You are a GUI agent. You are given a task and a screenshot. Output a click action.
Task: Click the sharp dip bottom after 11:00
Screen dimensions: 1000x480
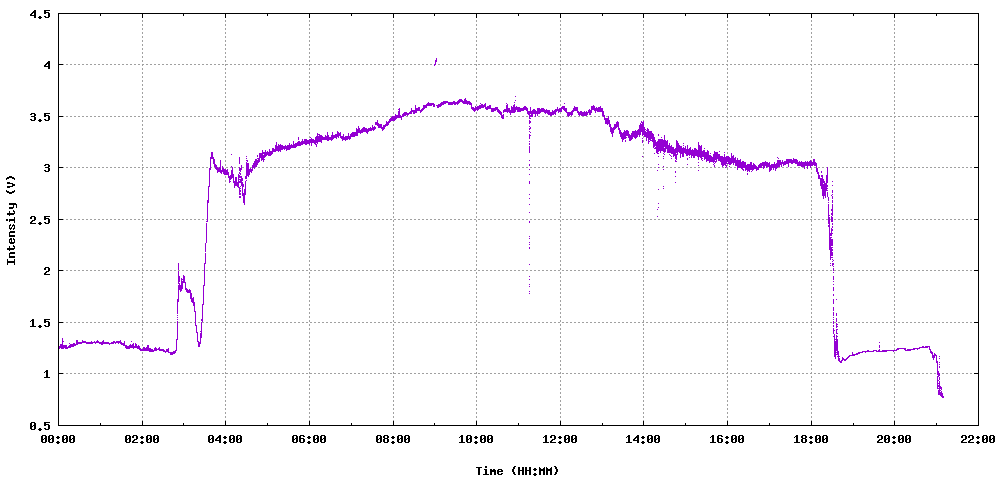529,292
